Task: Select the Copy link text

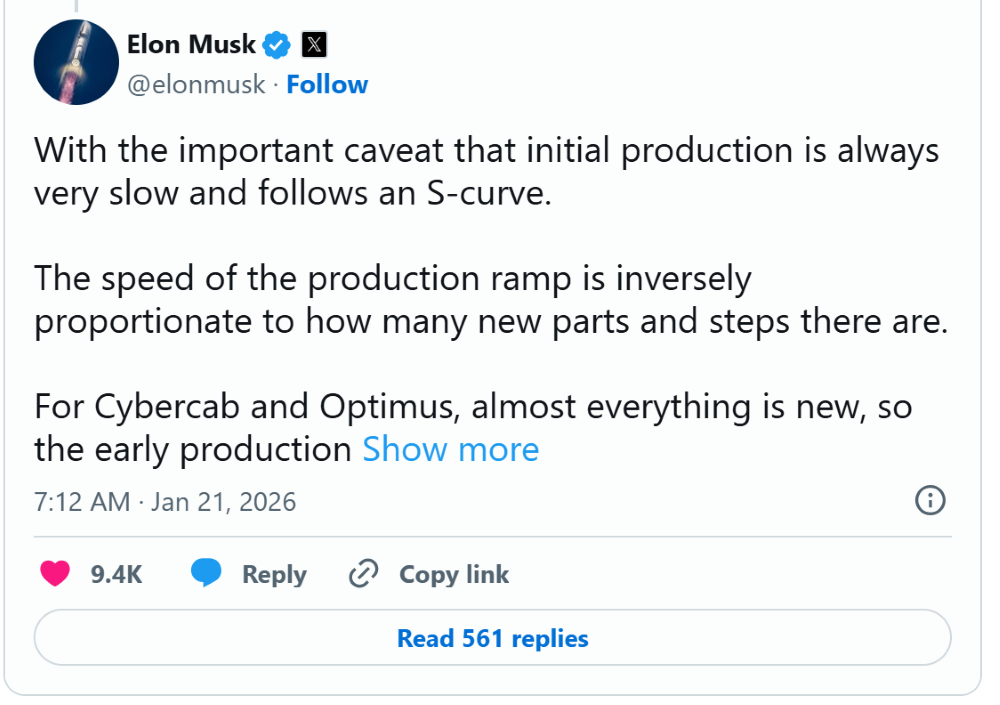Action: pyautogui.click(x=454, y=575)
